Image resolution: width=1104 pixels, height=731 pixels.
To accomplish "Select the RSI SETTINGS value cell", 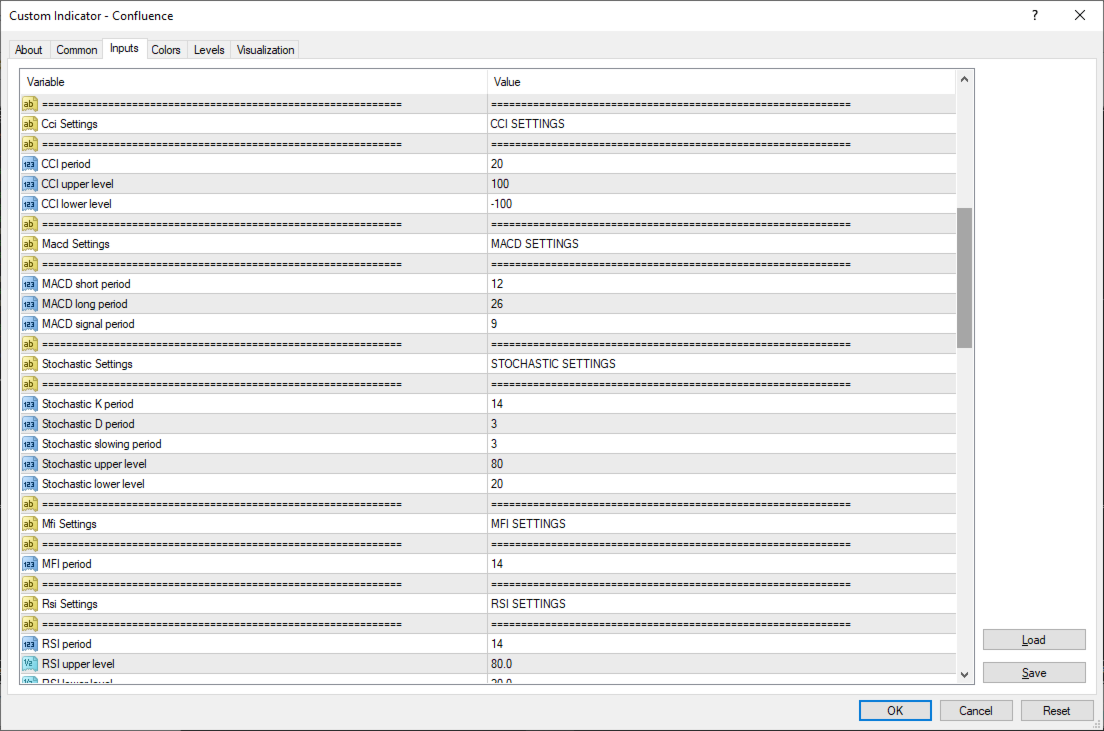I will pos(722,604).
